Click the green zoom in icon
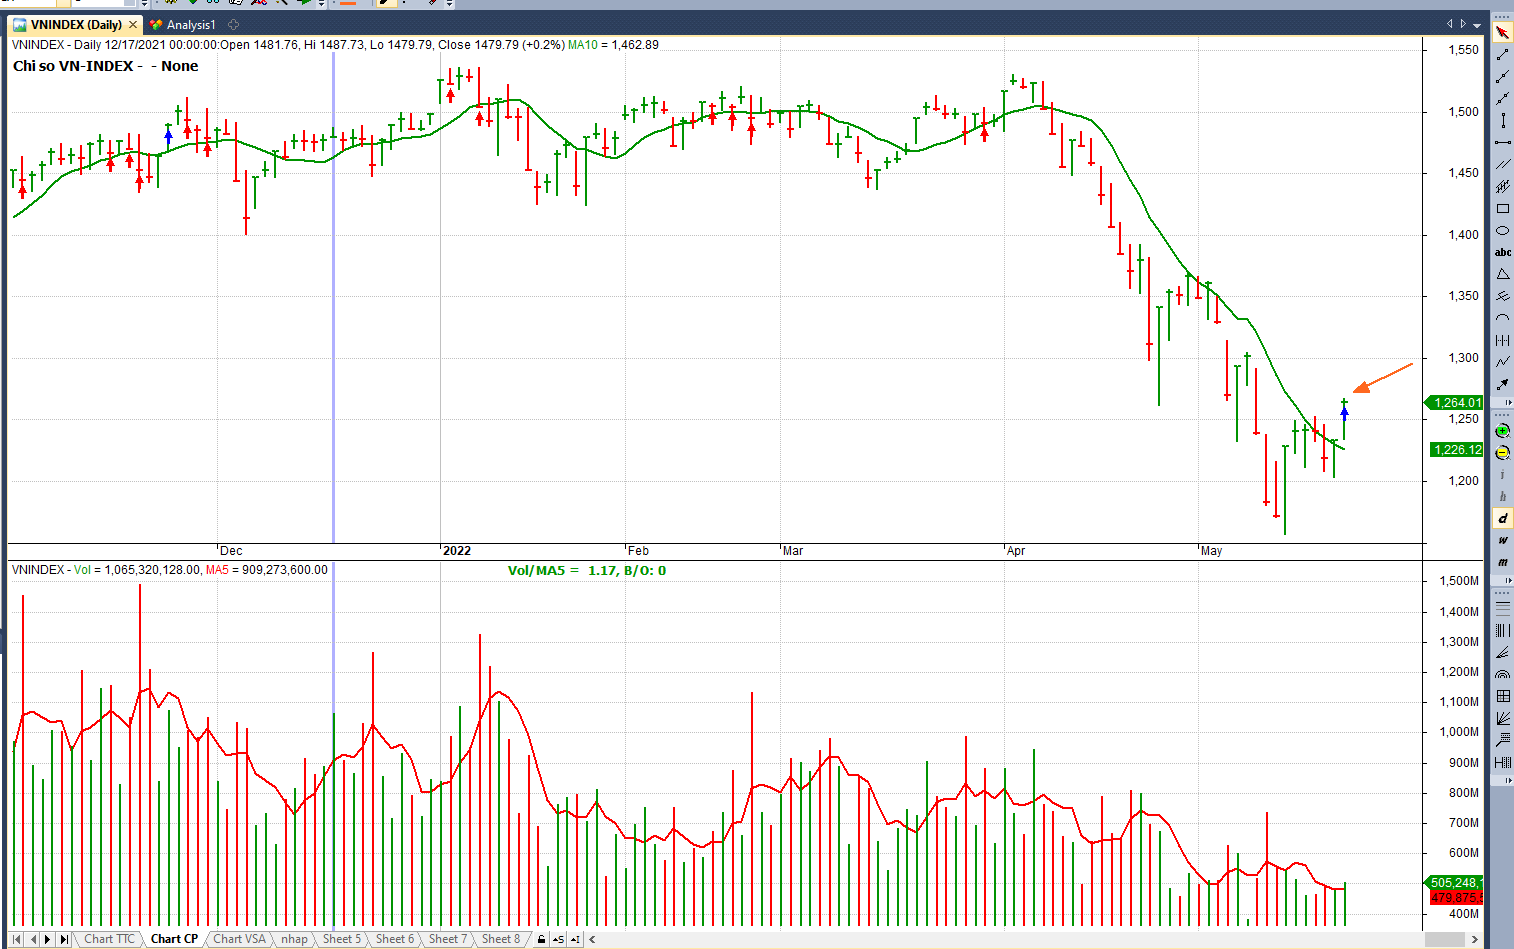This screenshot has width=1514, height=949. click(x=1502, y=431)
